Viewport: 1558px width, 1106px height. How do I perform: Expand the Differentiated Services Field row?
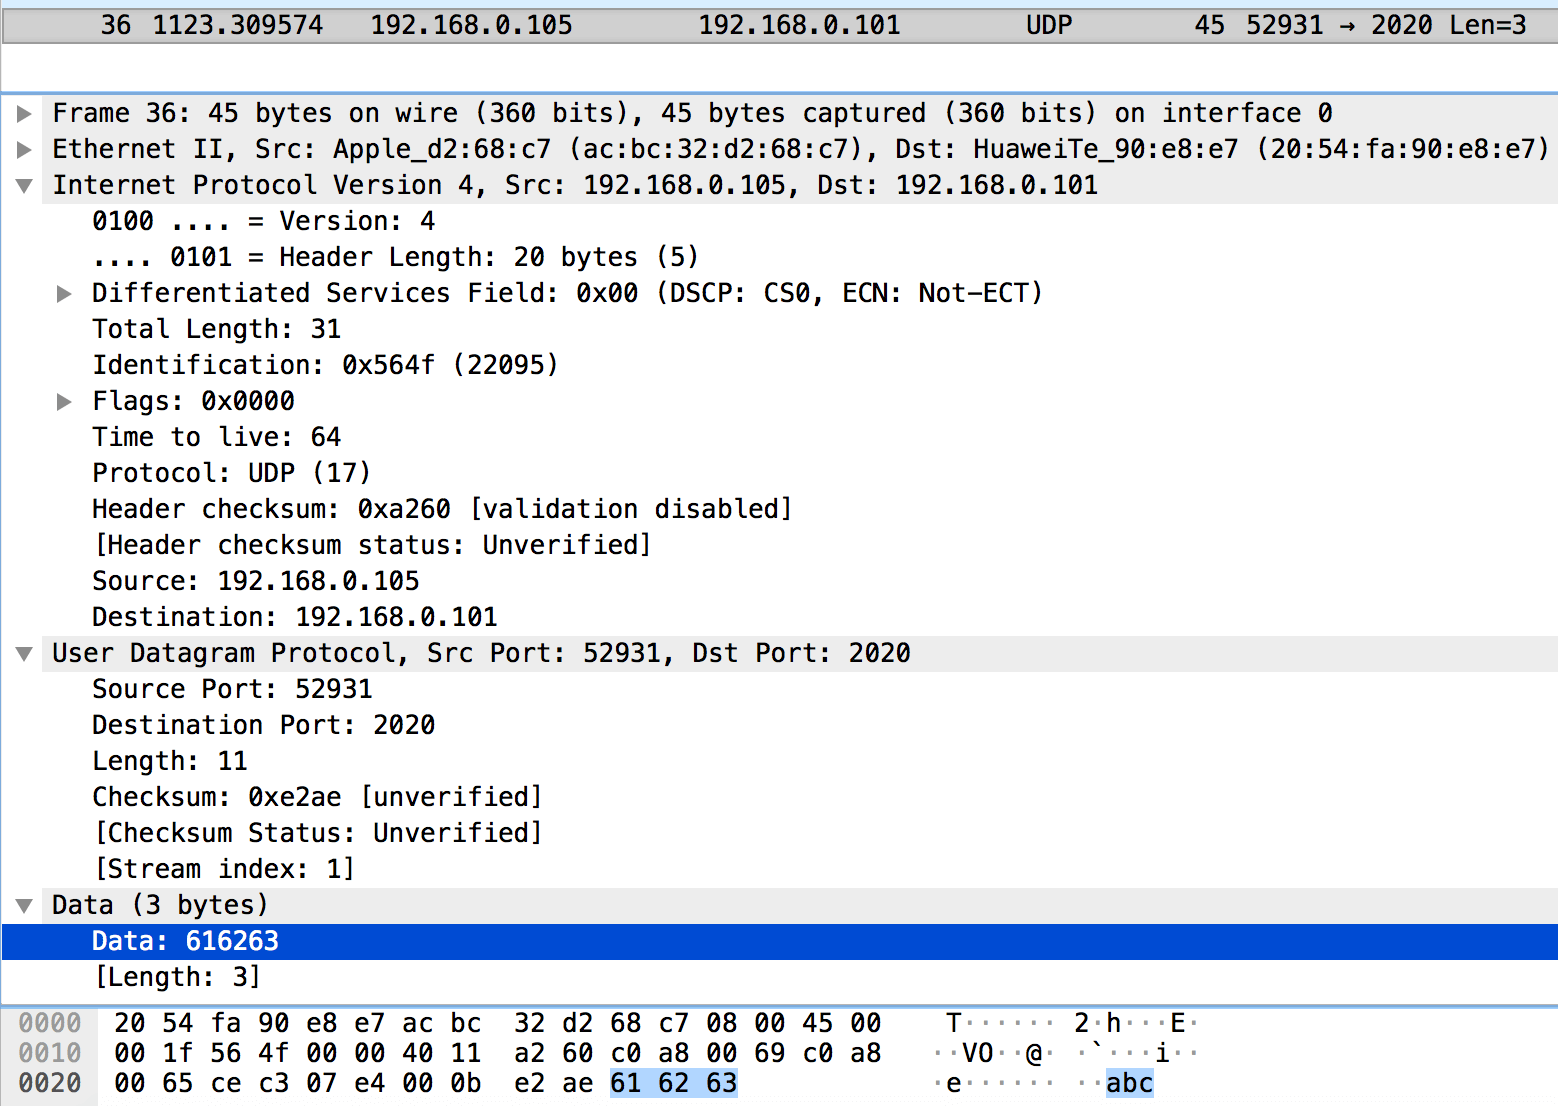64,294
